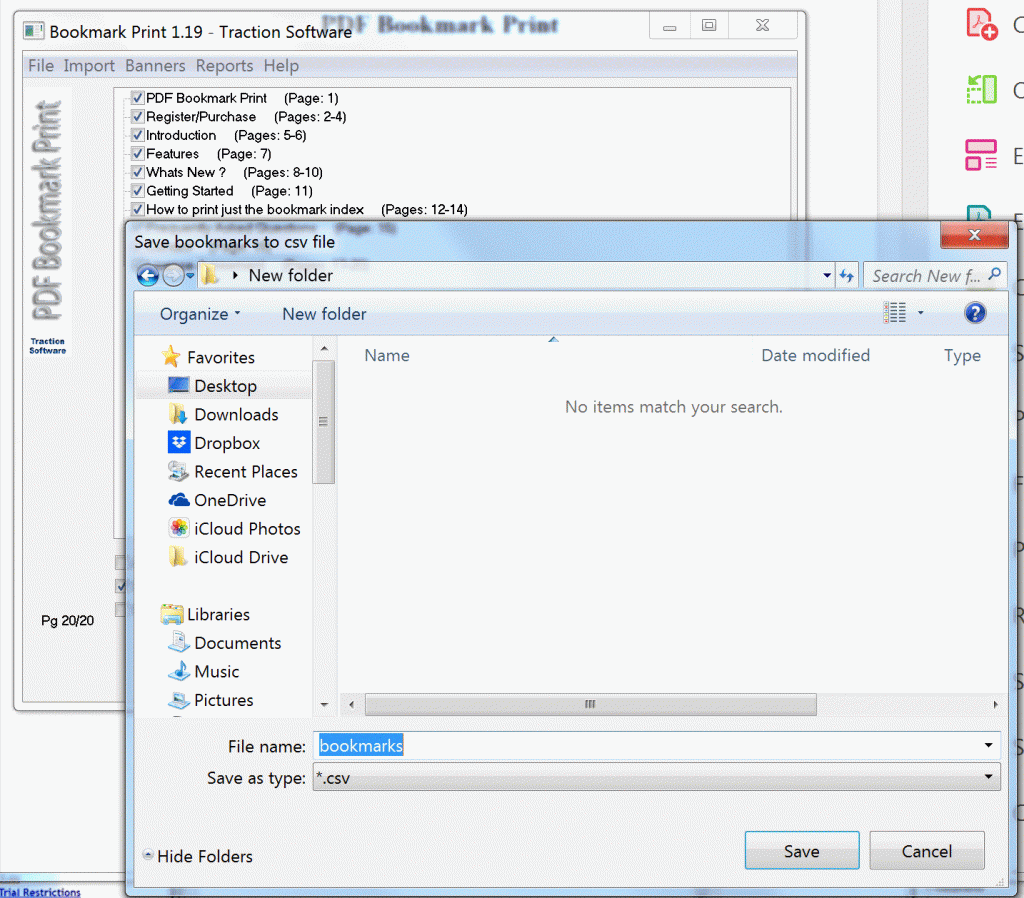Uncheck the Register/Purchase bookmark
Image resolution: width=1024 pixels, height=898 pixels.
point(136,116)
